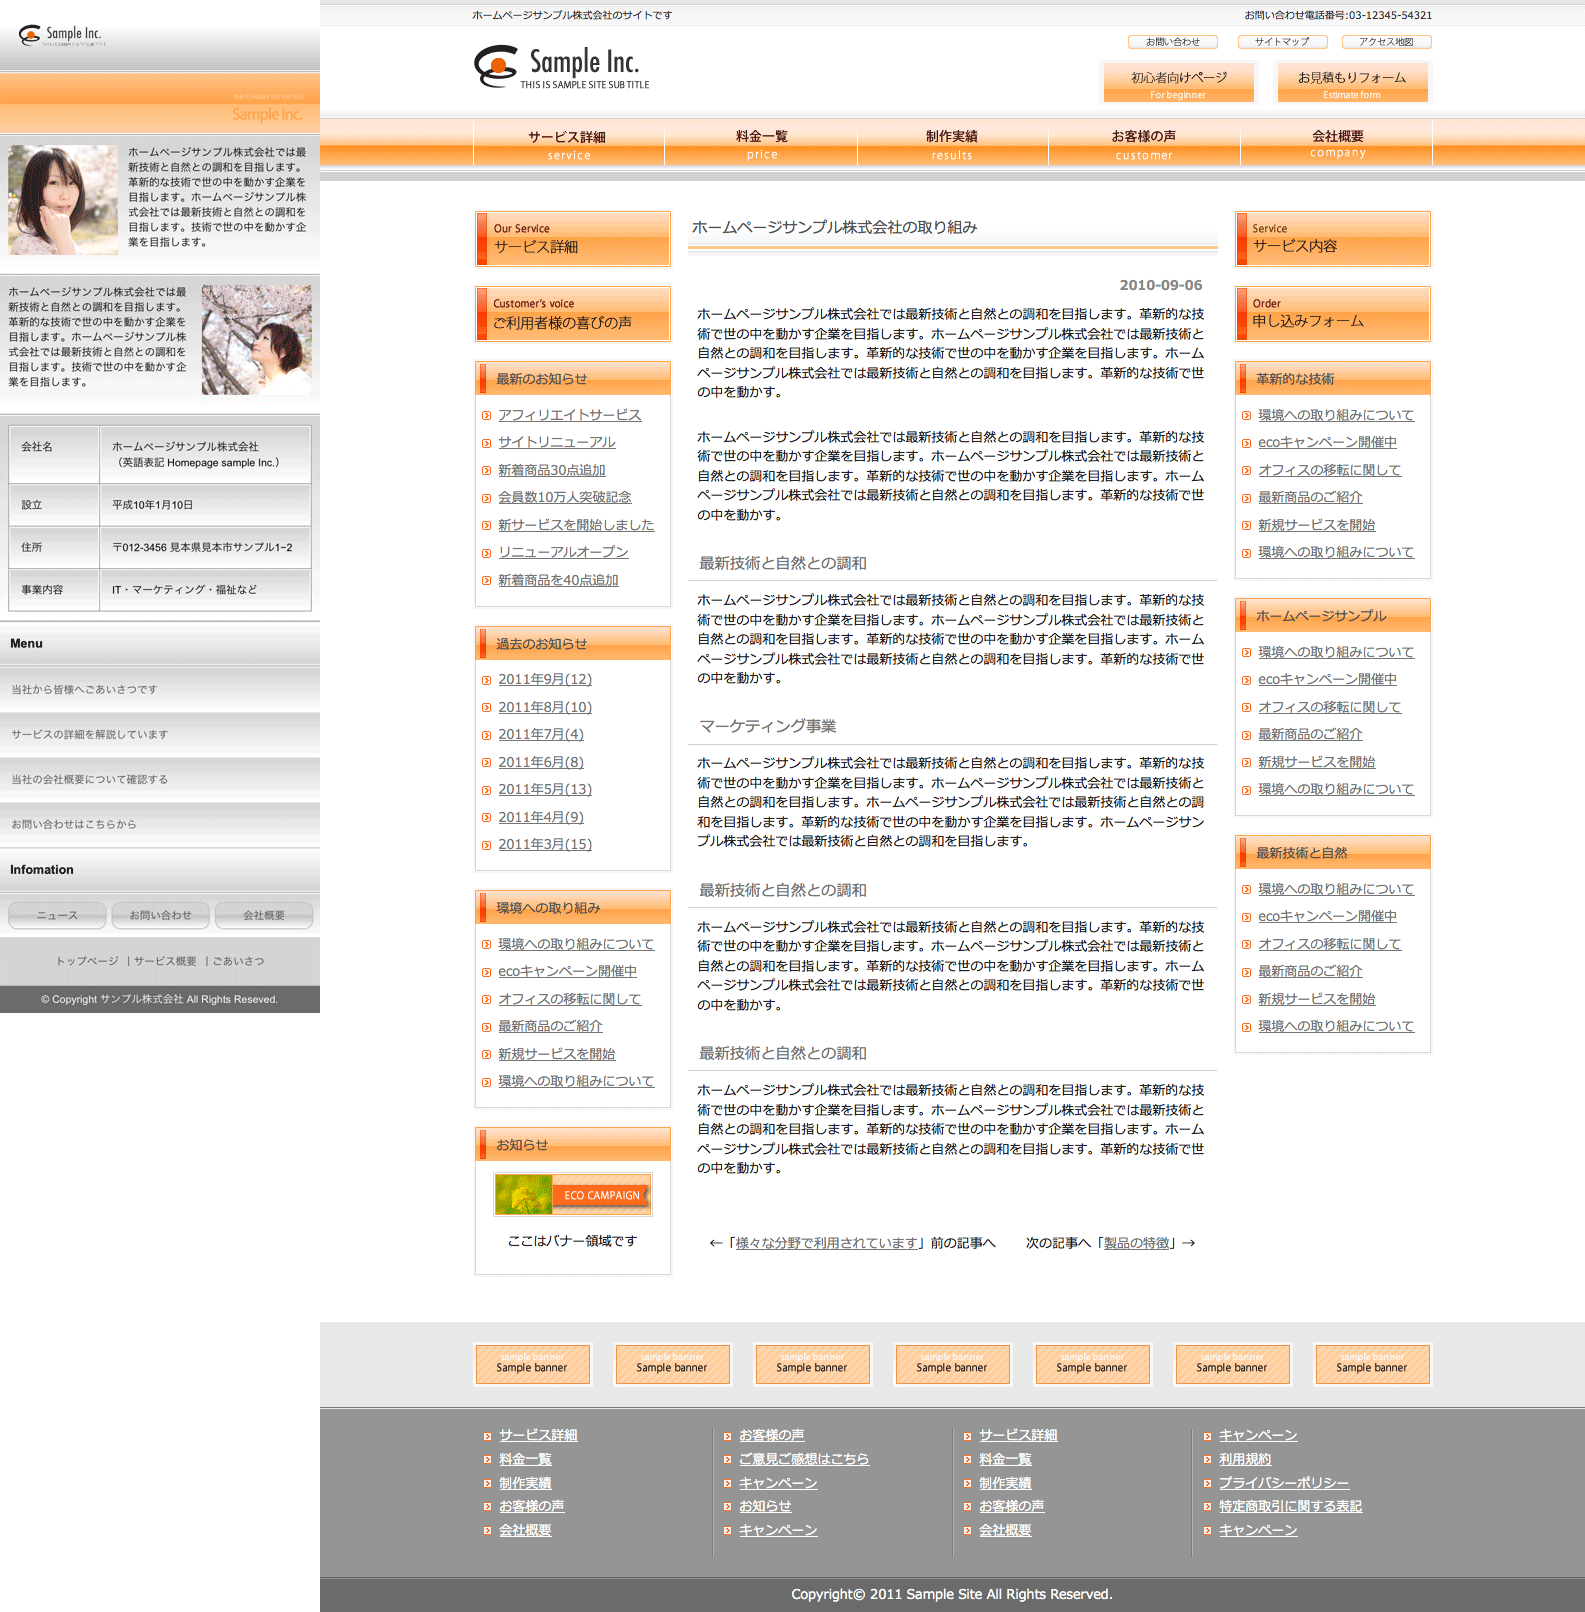Click the portrait photo of woman at top left

[x=63, y=200]
